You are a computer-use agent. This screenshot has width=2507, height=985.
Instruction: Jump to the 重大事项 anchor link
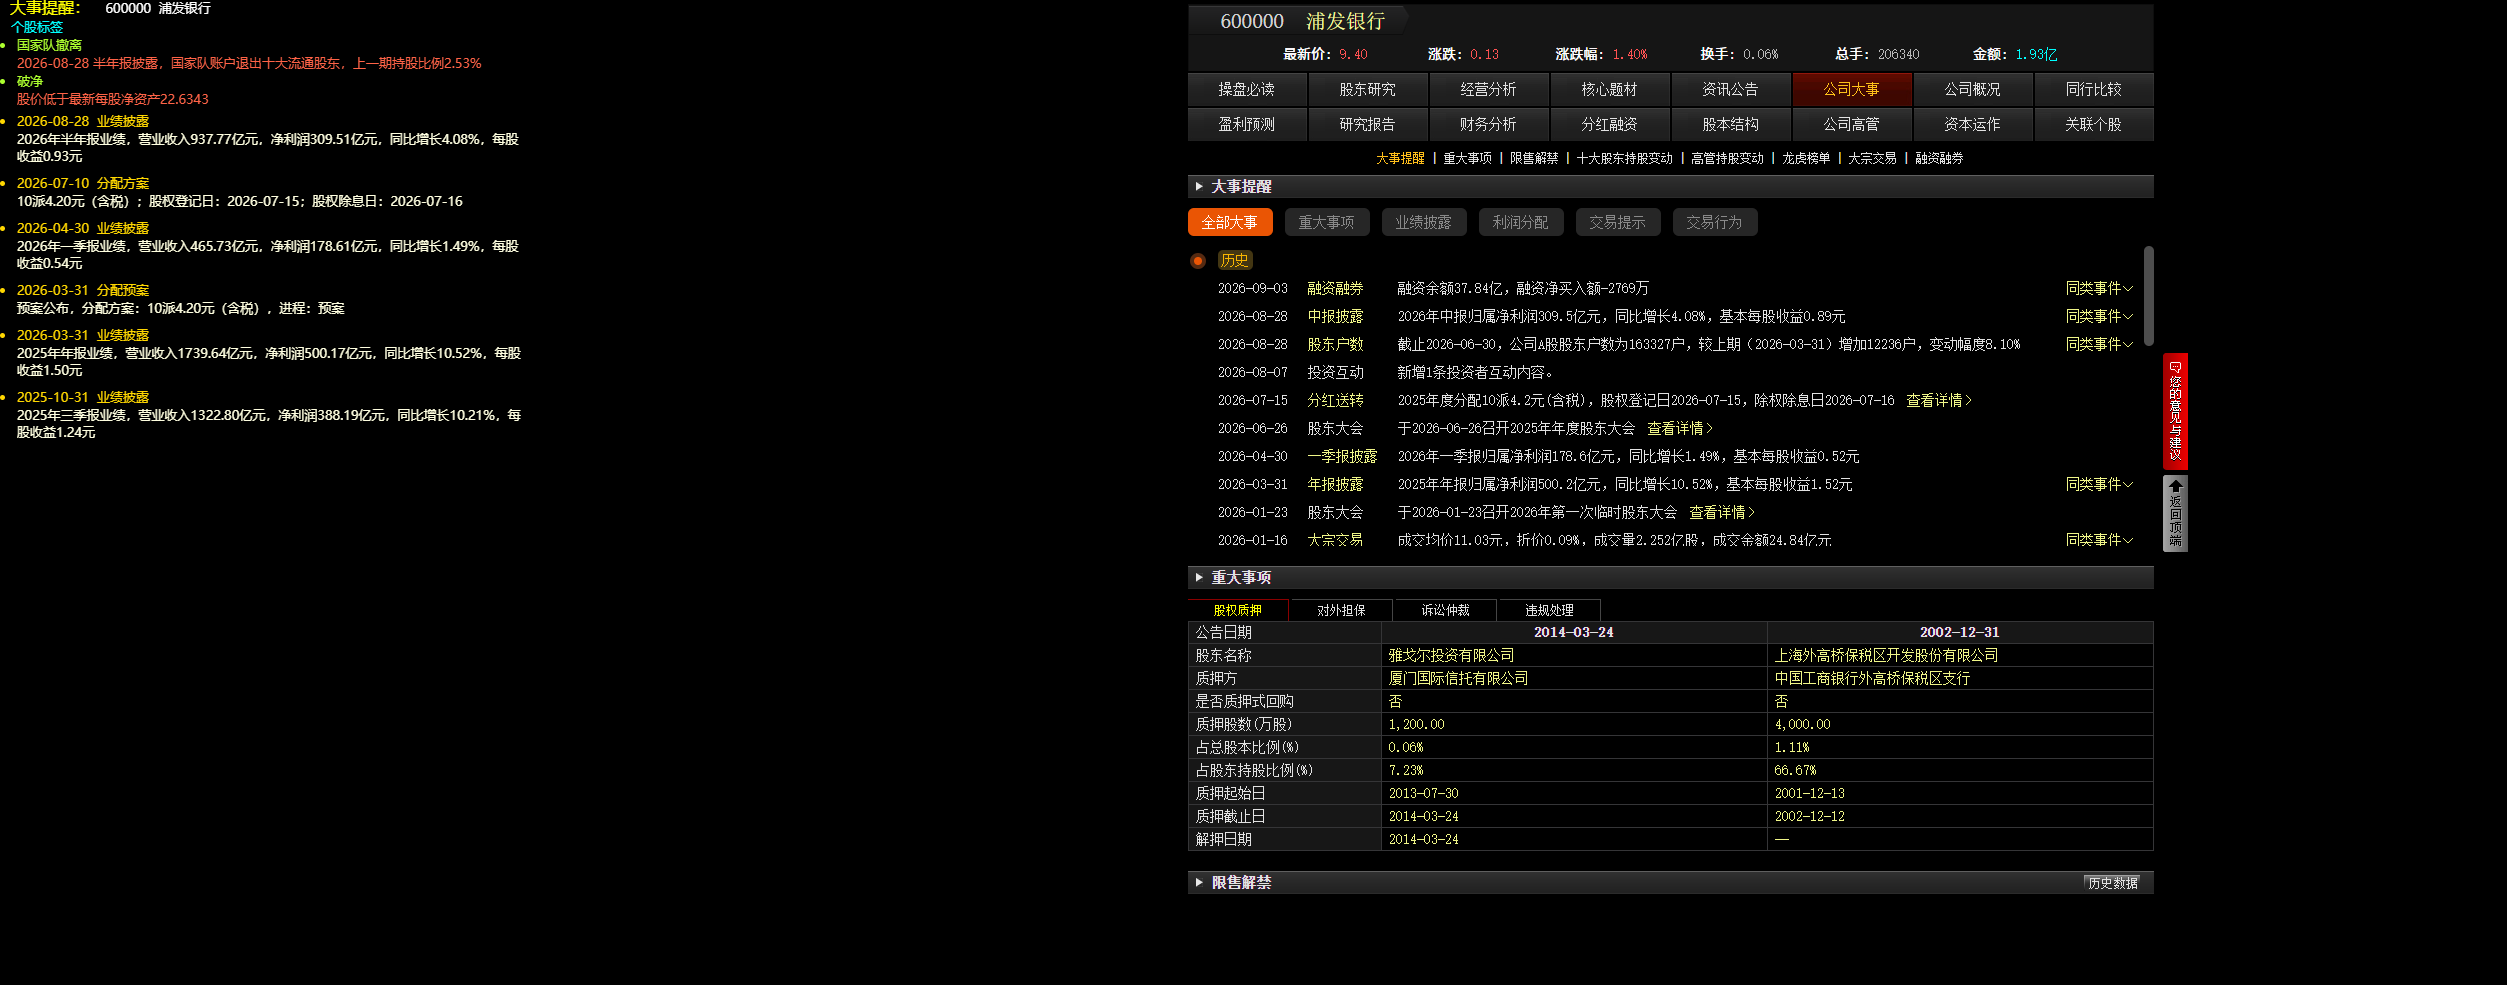click(x=1467, y=158)
